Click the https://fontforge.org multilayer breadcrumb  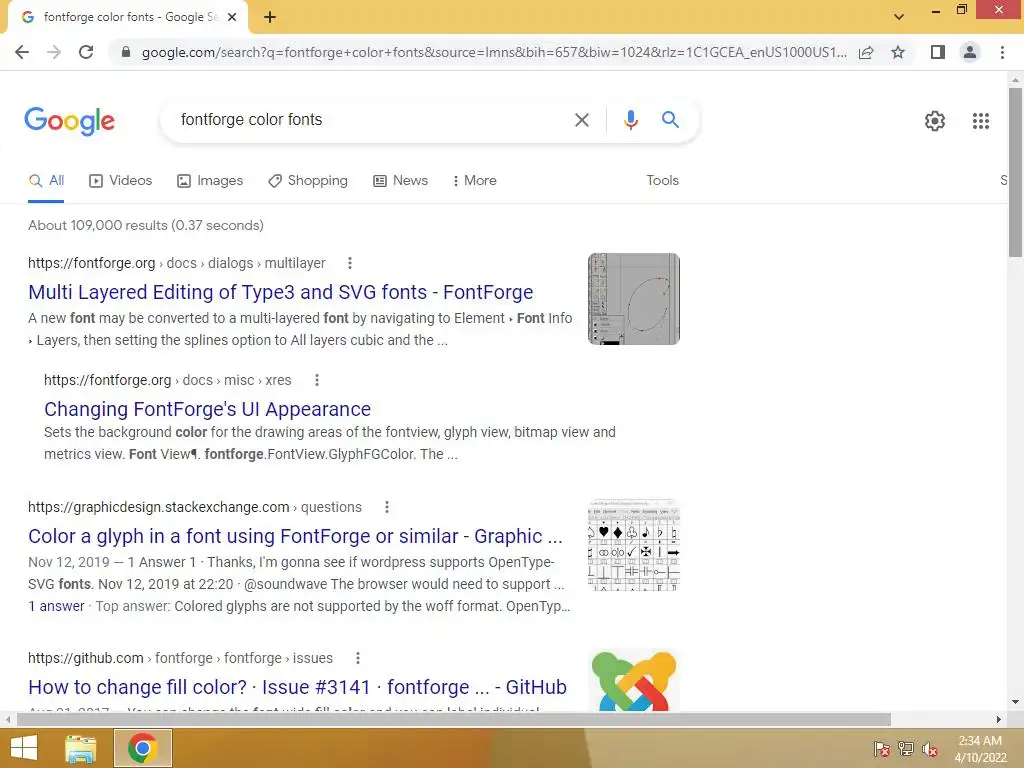(x=176, y=263)
